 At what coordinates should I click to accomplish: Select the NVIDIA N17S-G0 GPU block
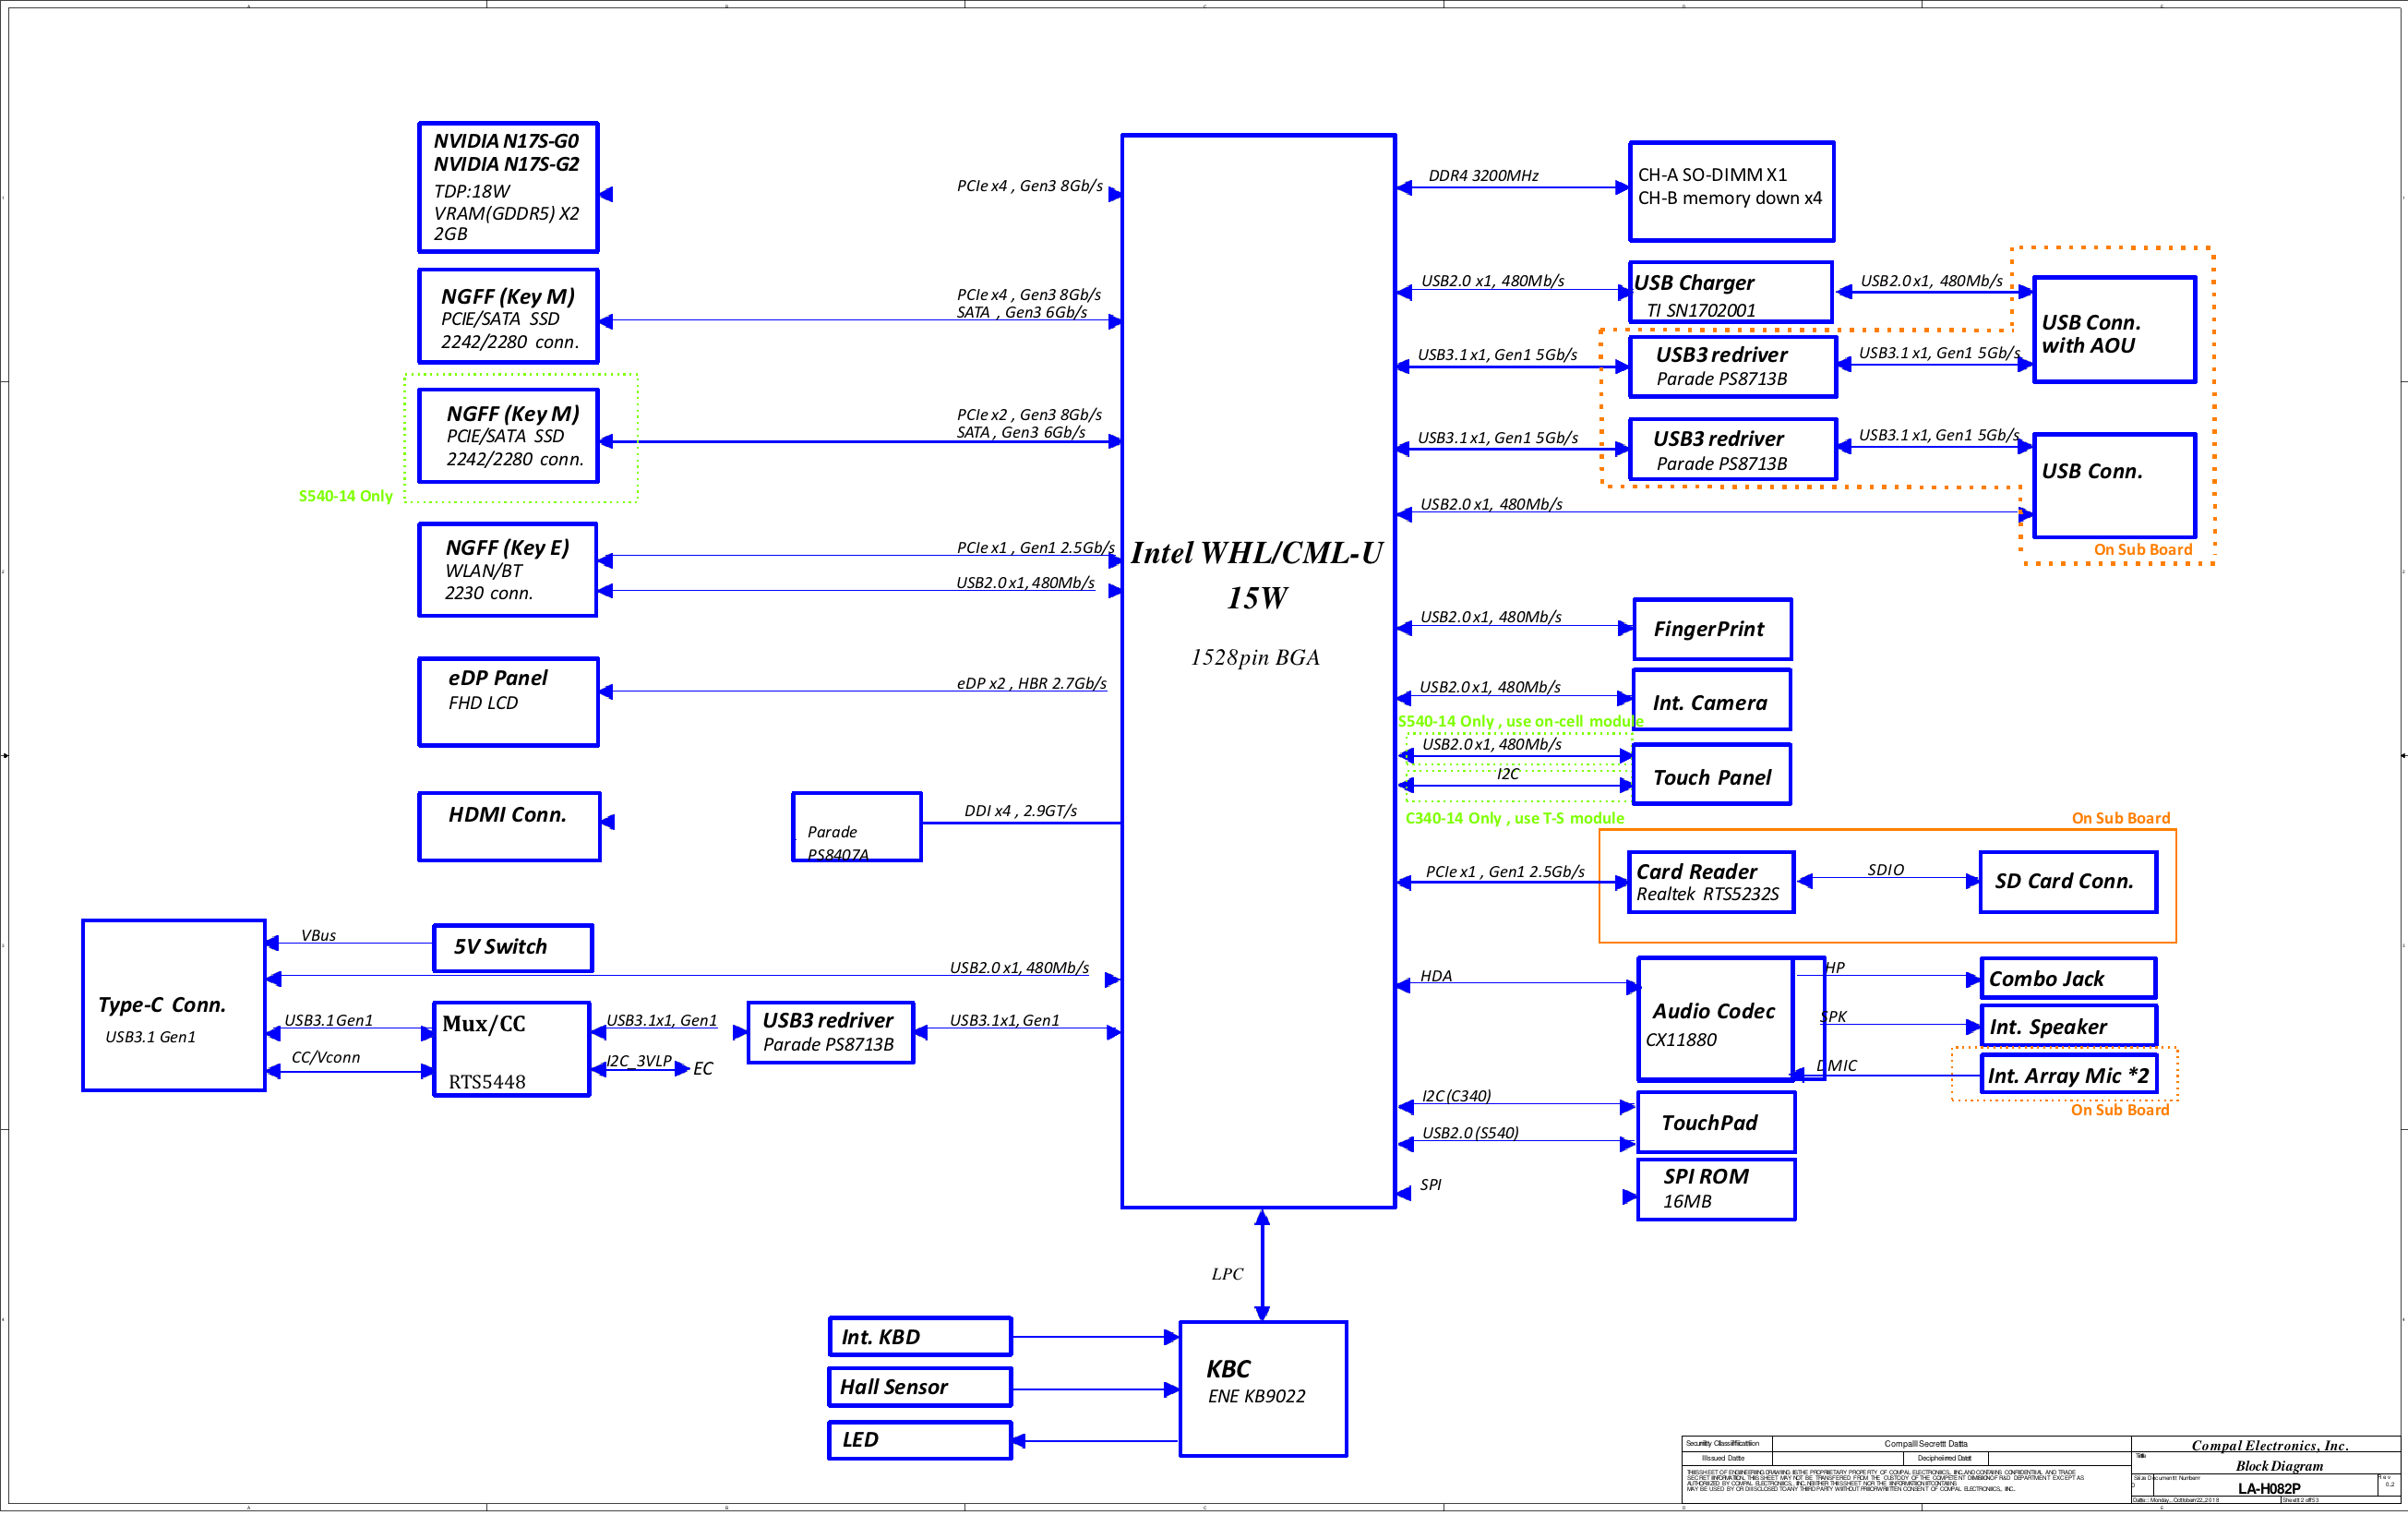pyautogui.click(x=508, y=187)
